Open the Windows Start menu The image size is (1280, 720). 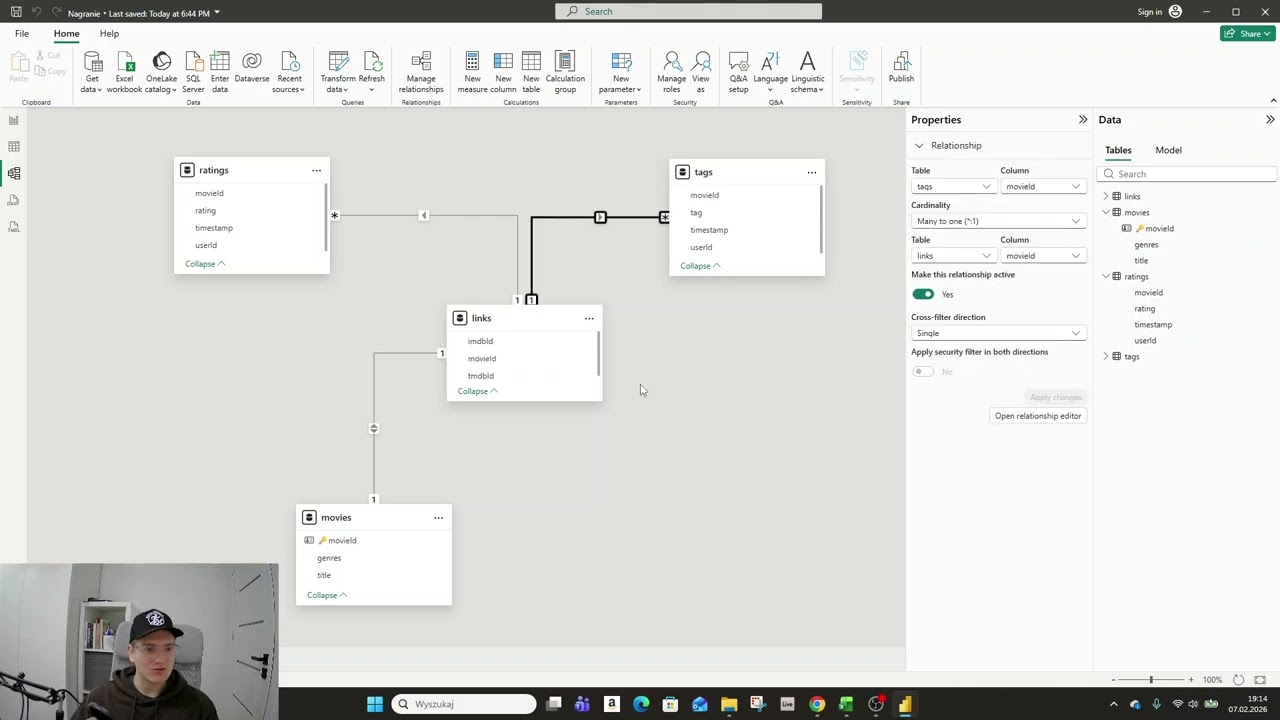click(374, 704)
